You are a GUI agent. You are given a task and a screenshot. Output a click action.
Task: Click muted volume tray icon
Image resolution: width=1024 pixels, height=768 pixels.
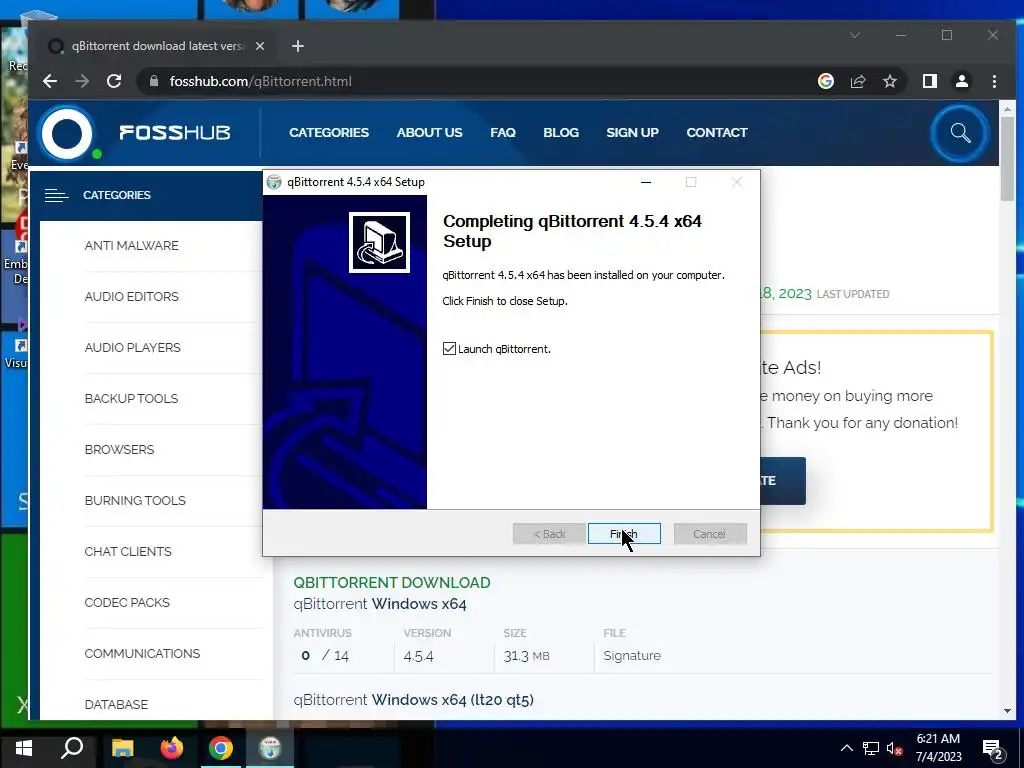tap(894, 748)
